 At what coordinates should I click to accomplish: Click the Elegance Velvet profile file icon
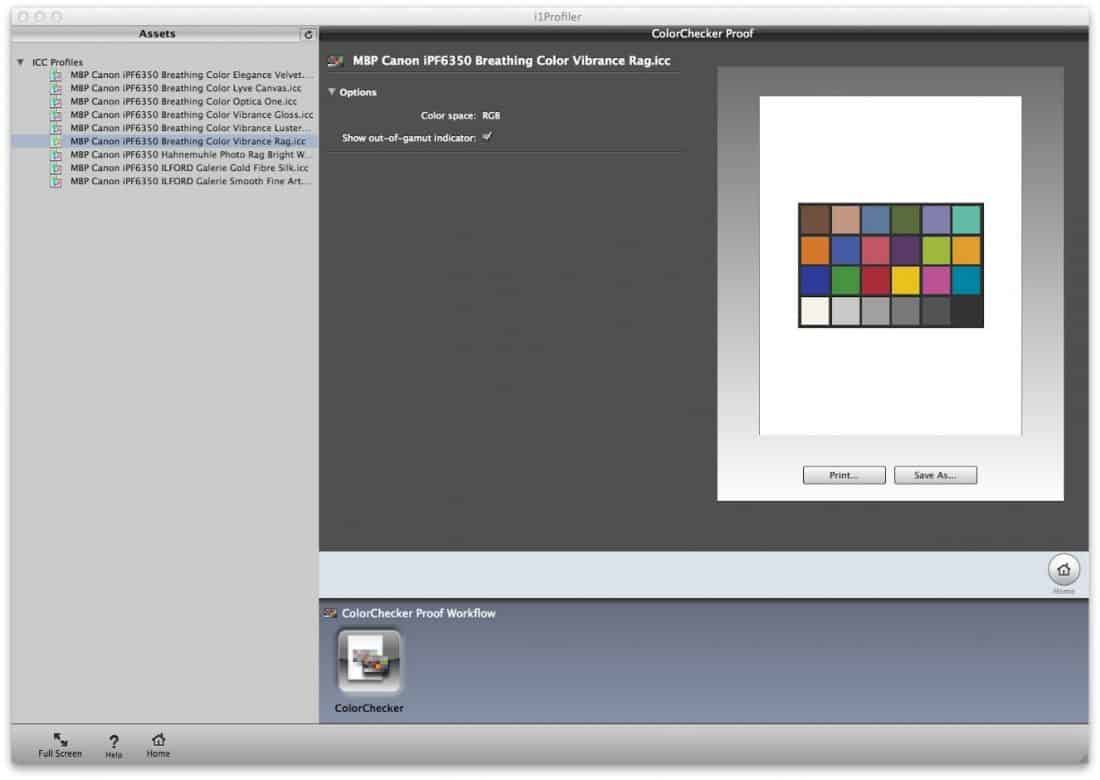pyautogui.click(x=57, y=75)
